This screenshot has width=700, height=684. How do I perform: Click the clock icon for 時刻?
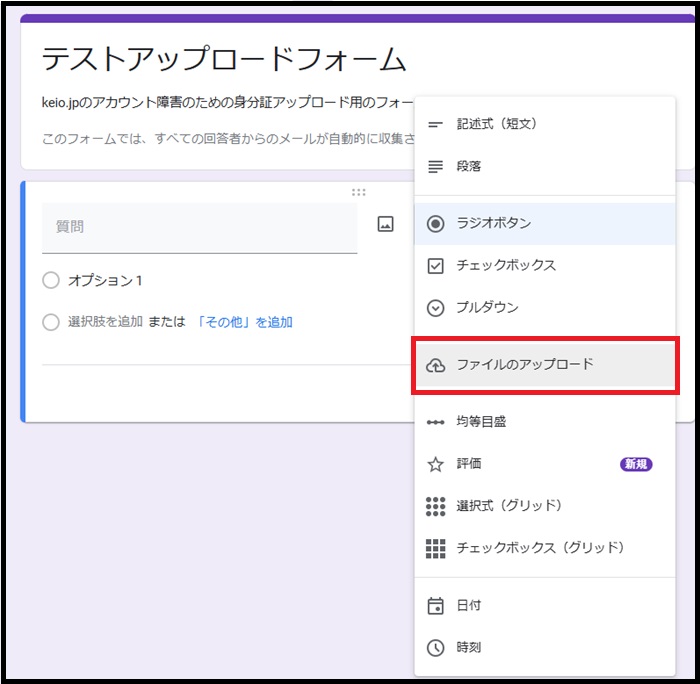(435, 648)
